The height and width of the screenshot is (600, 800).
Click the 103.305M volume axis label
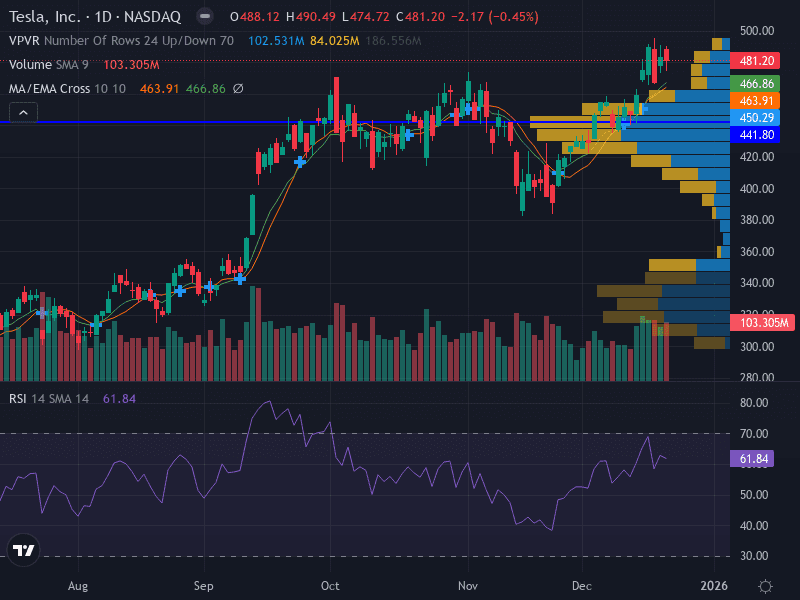click(763, 322)
